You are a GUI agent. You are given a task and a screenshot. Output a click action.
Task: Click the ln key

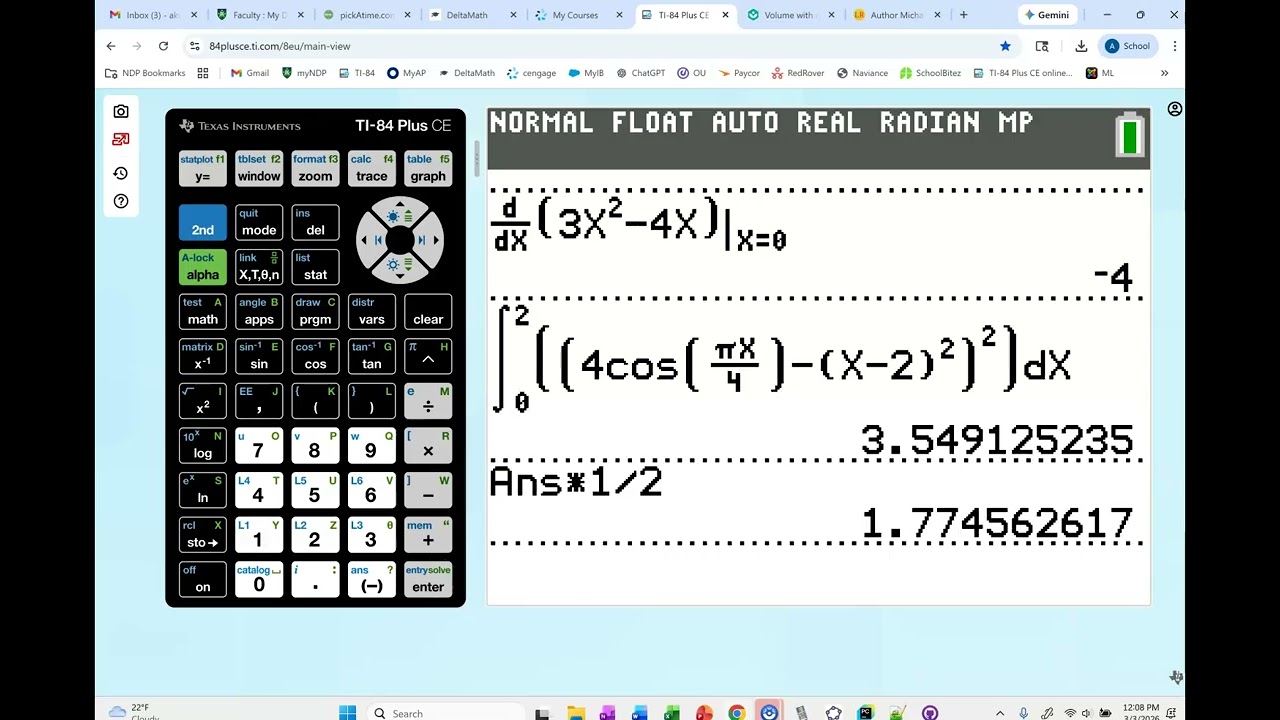pyautogui.click(x=203, y=490)
